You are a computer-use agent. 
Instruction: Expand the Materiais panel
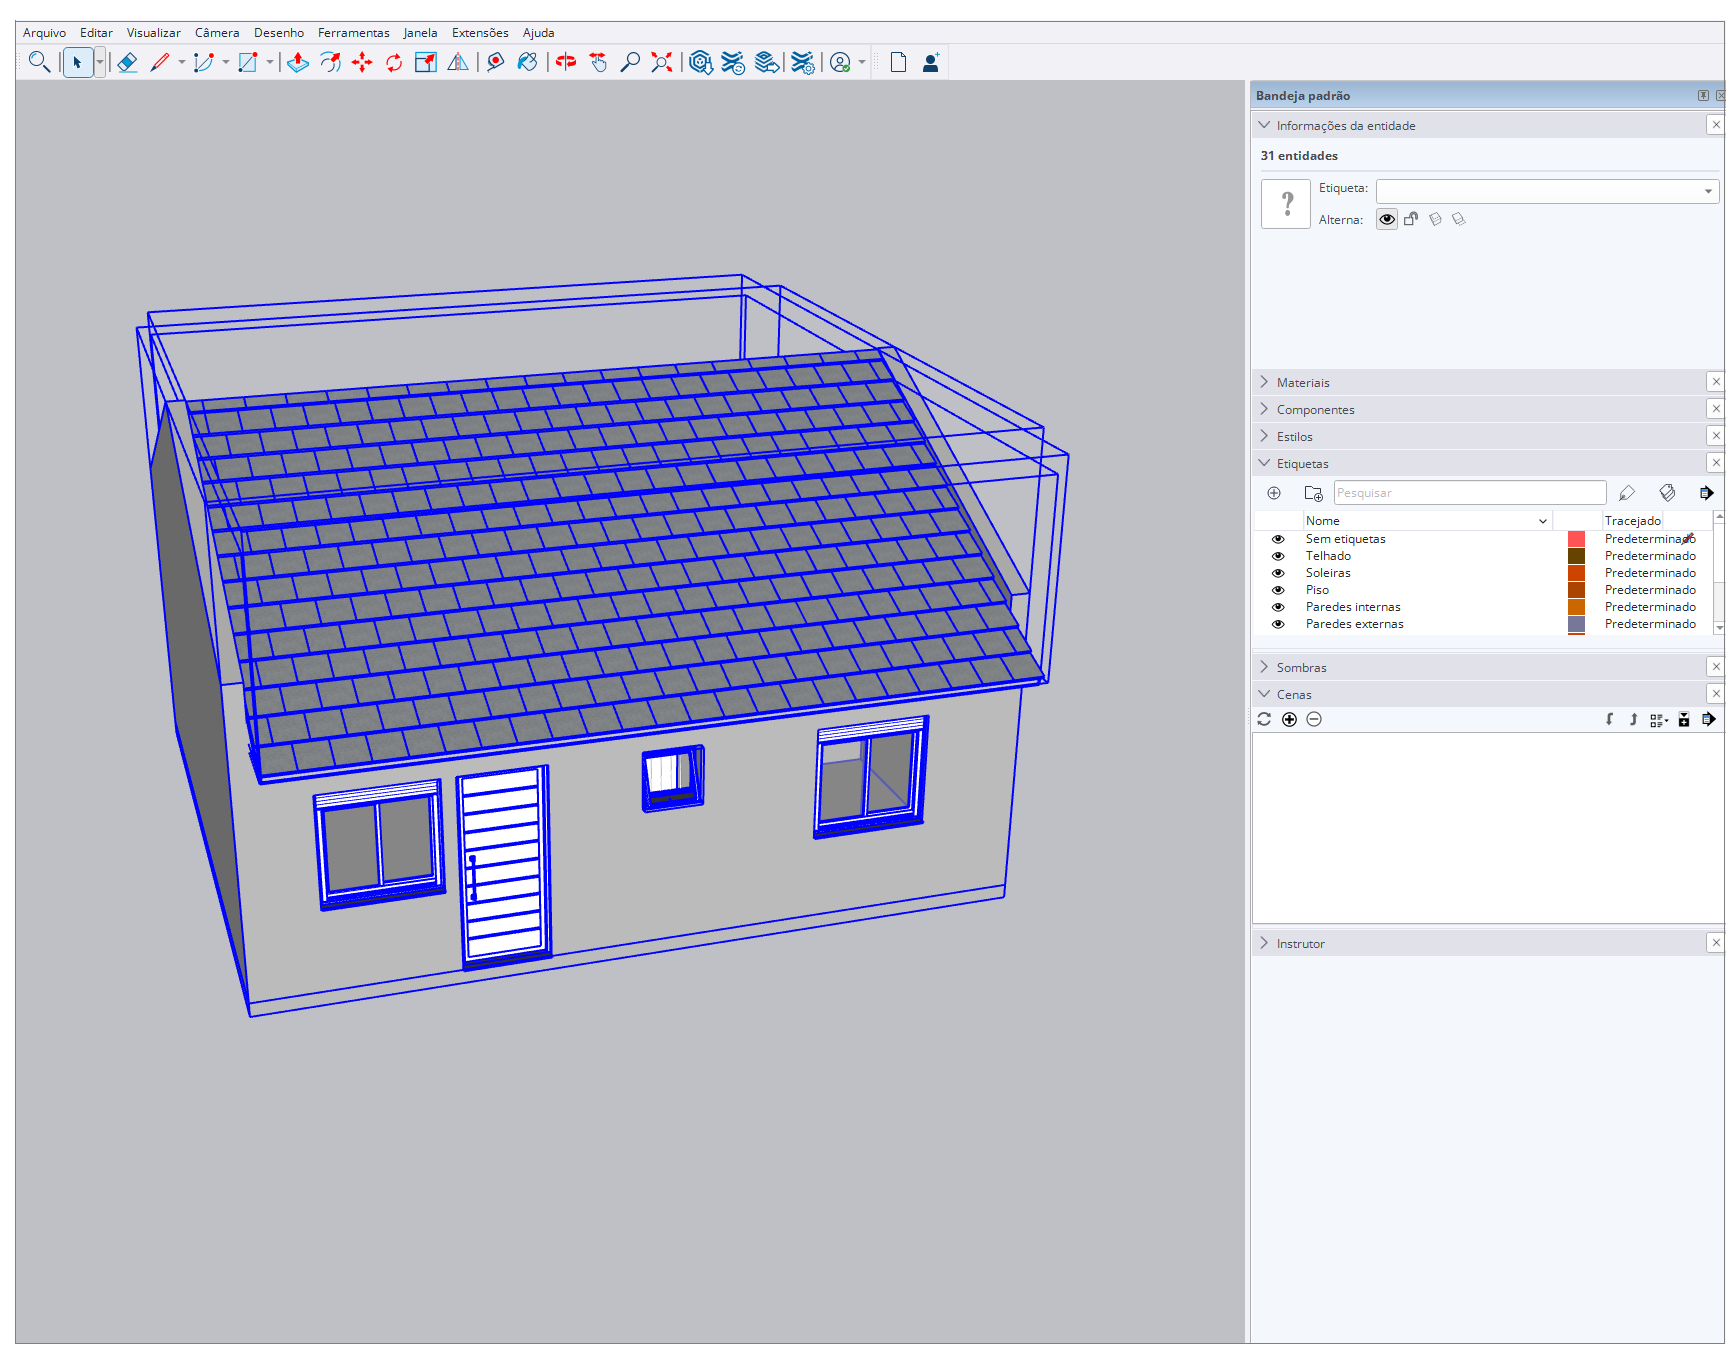(x=1302, y=383)
